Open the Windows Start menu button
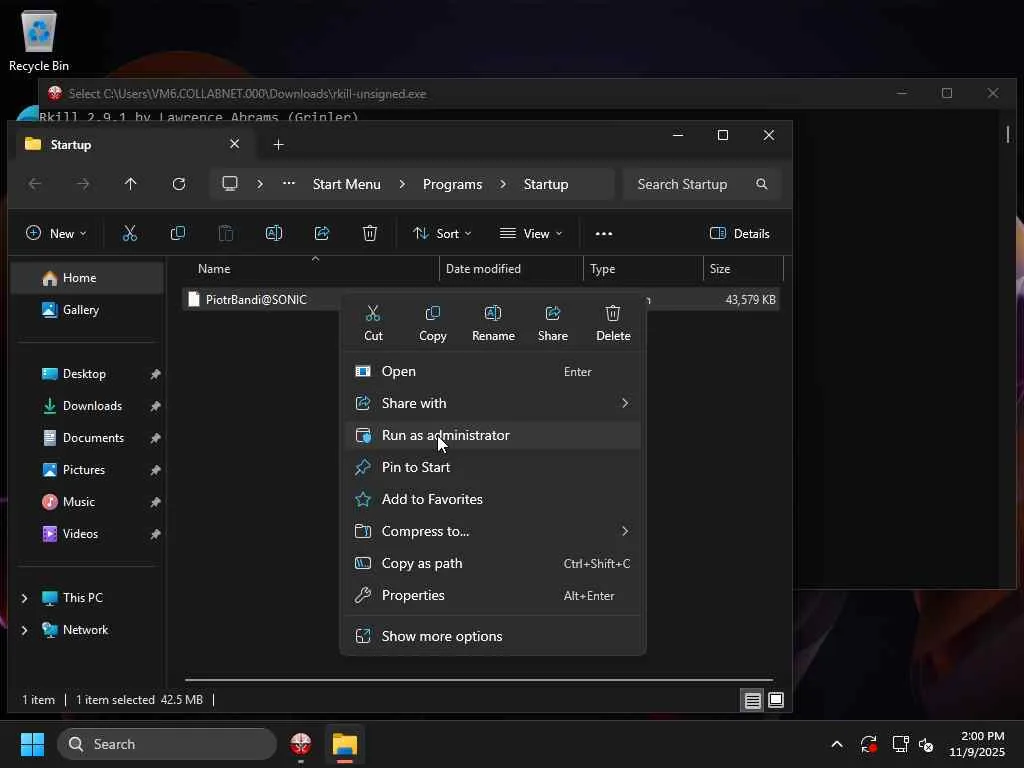 [x=32, y=744]
